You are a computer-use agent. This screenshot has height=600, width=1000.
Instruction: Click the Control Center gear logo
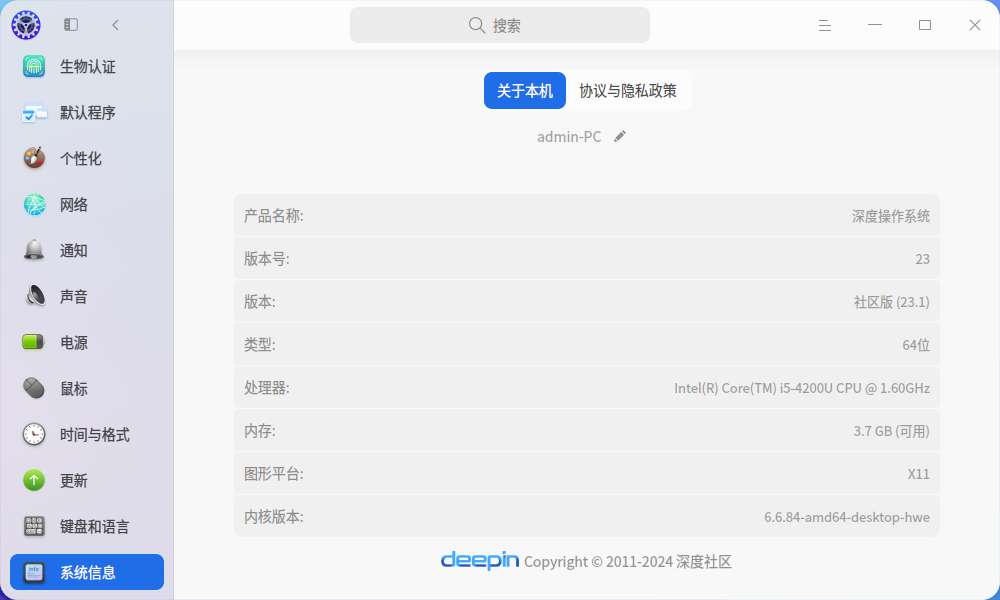click(26, 25)
